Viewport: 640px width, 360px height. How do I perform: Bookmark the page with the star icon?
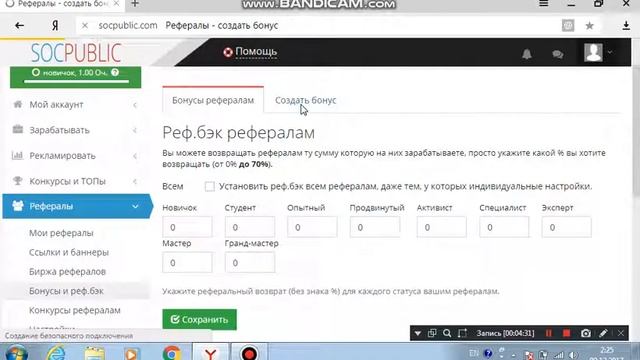click(x=589, y=26)
